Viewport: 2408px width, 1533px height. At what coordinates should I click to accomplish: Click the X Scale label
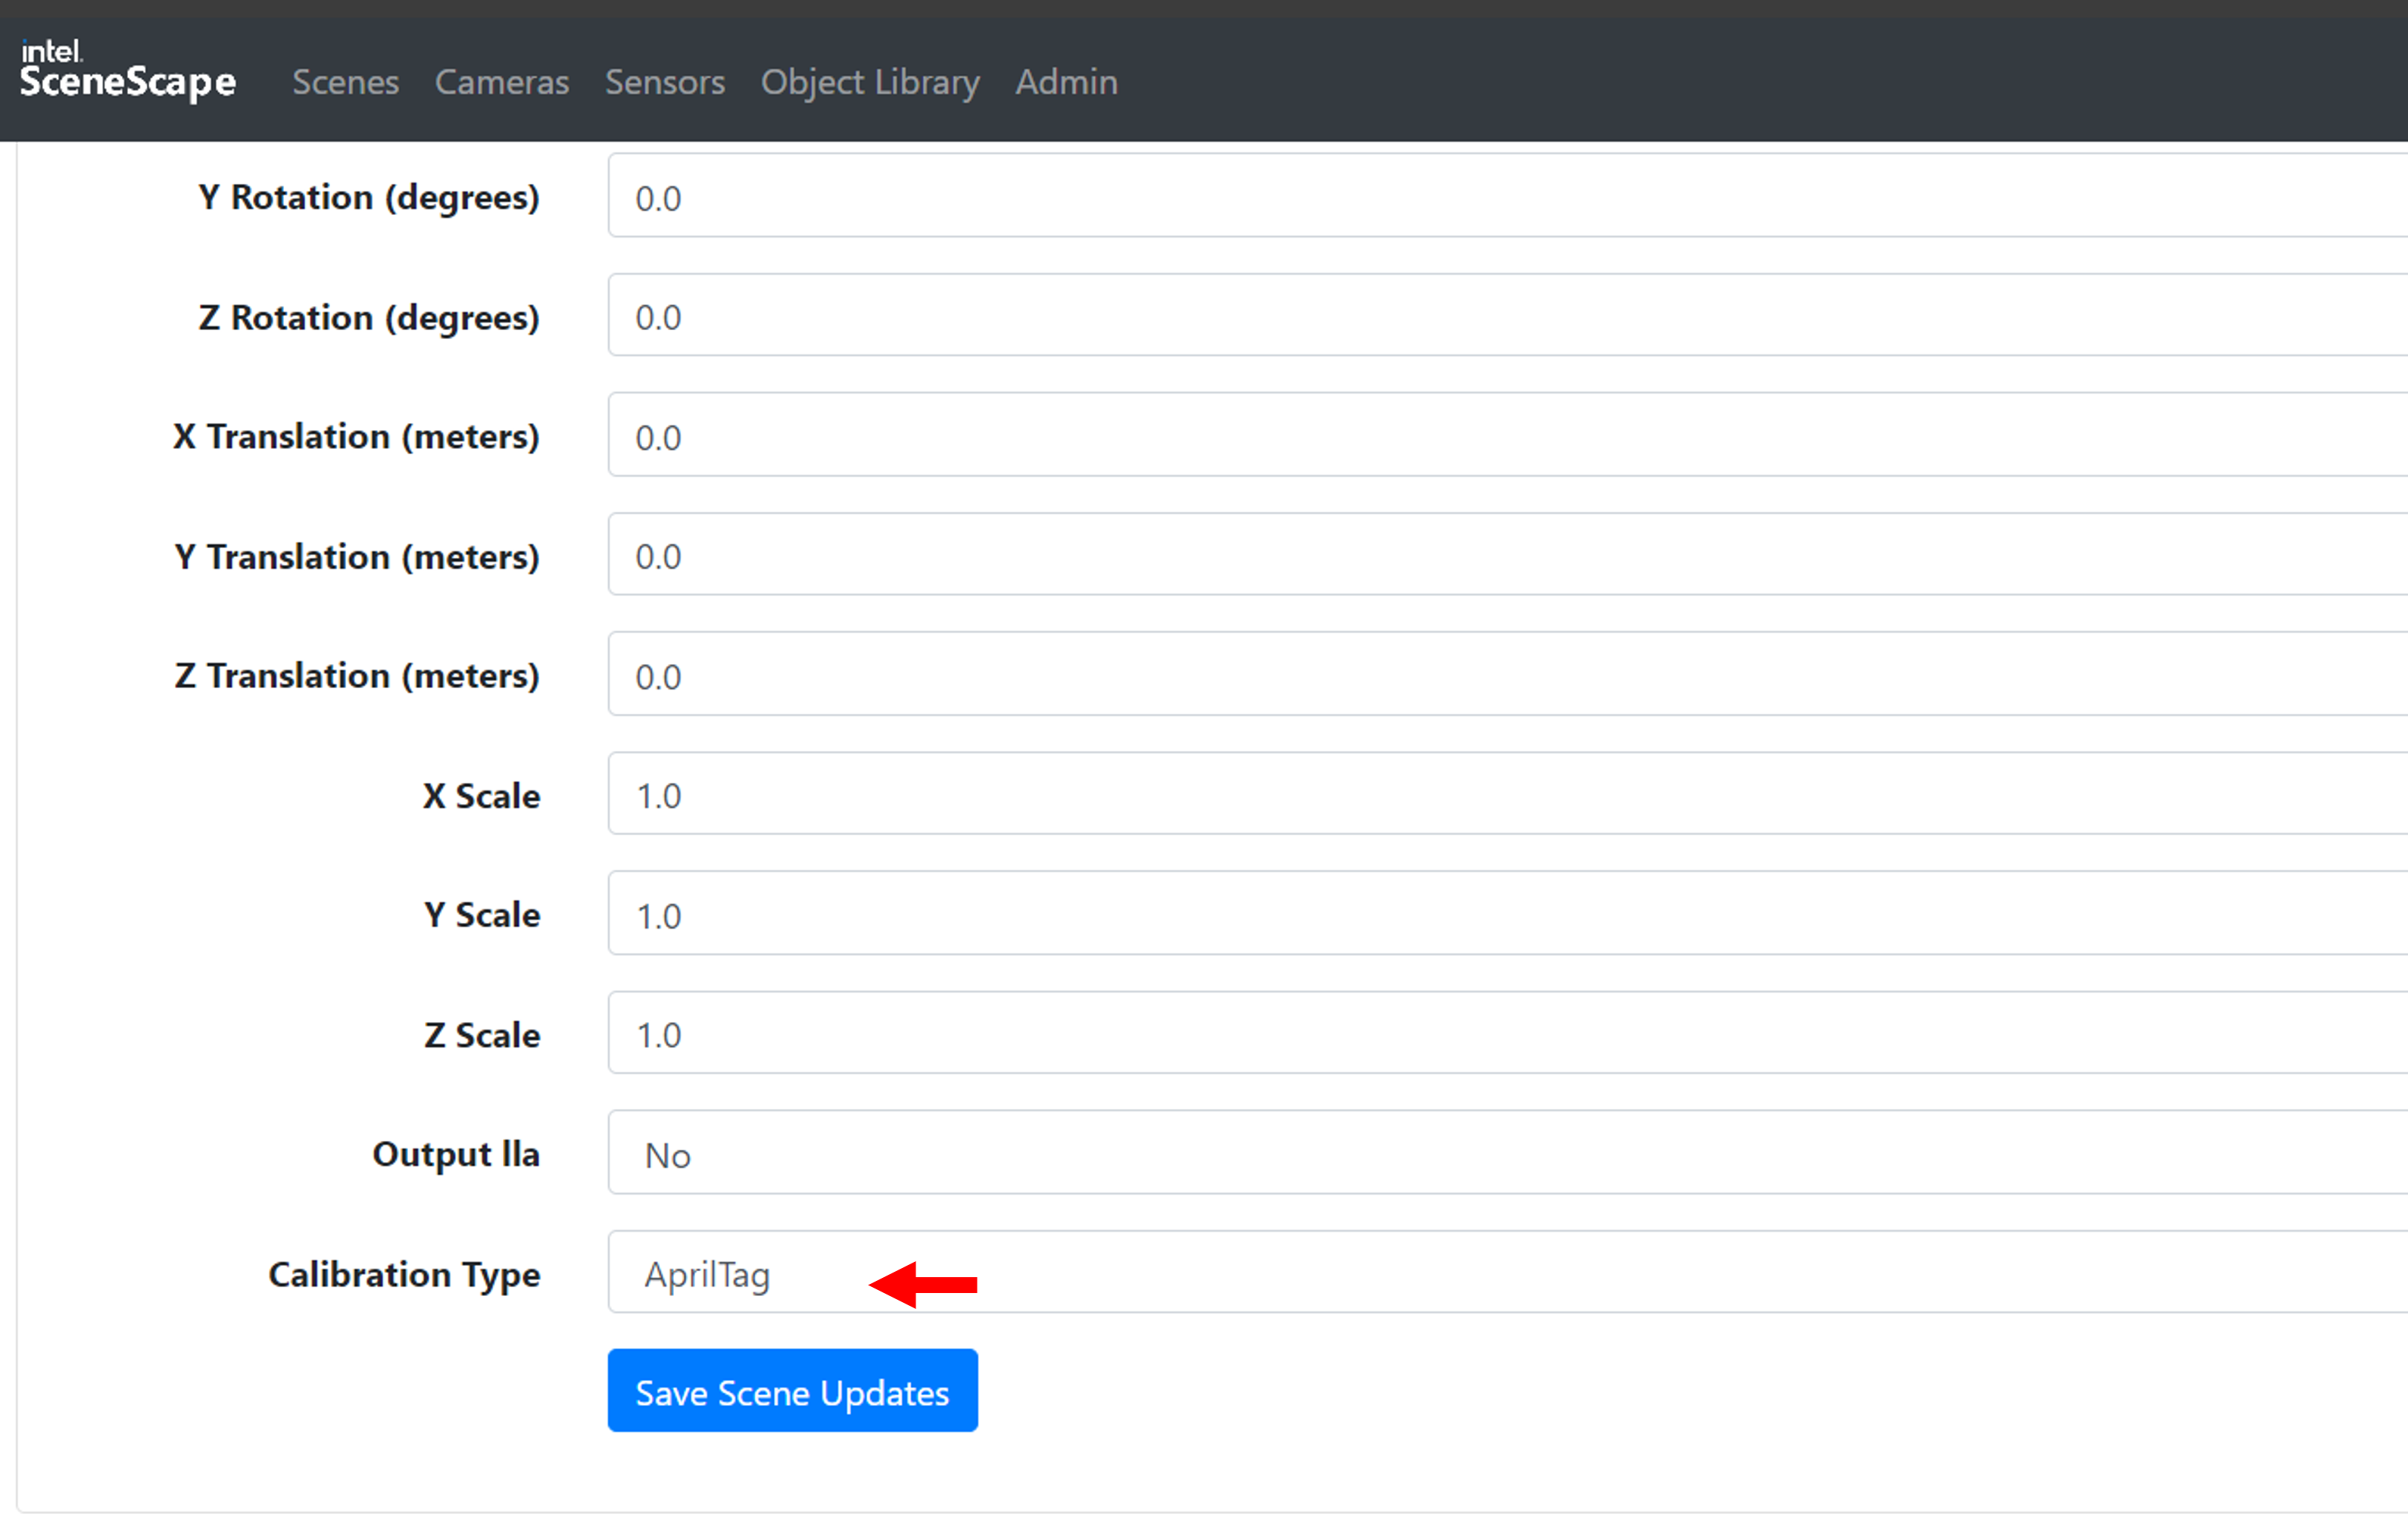click(481, 796)
